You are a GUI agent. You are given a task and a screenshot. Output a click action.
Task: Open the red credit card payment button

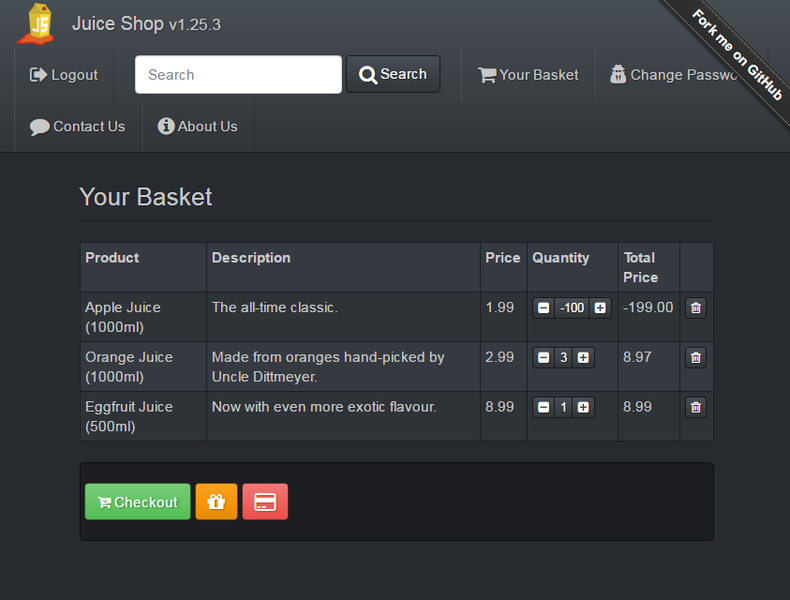[265, 502]
